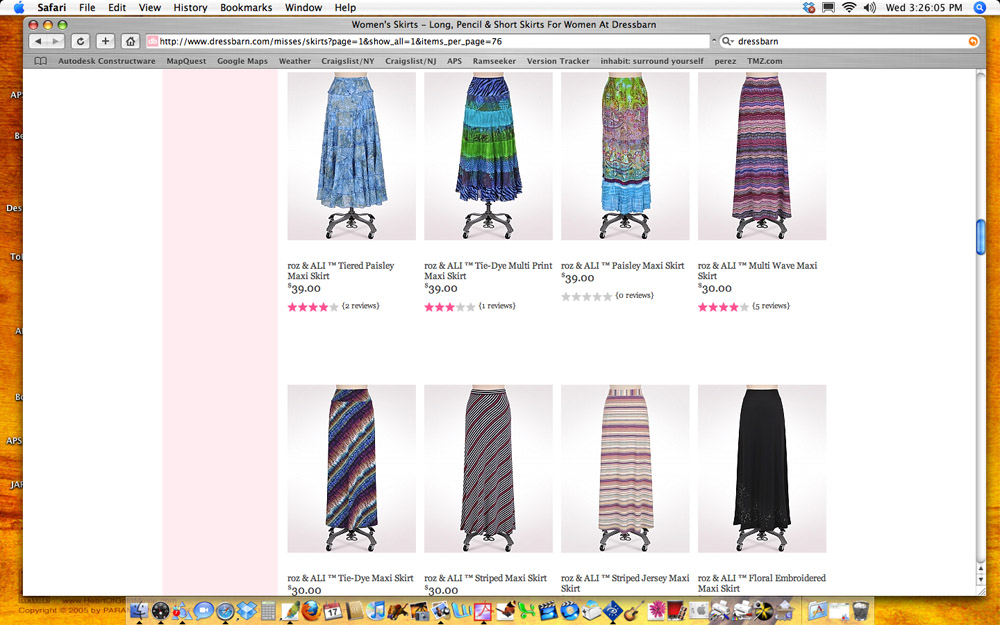Screen dimensions: 1000x625
Task: Open the Ramseeker bookmark
Action: [494, 61]
